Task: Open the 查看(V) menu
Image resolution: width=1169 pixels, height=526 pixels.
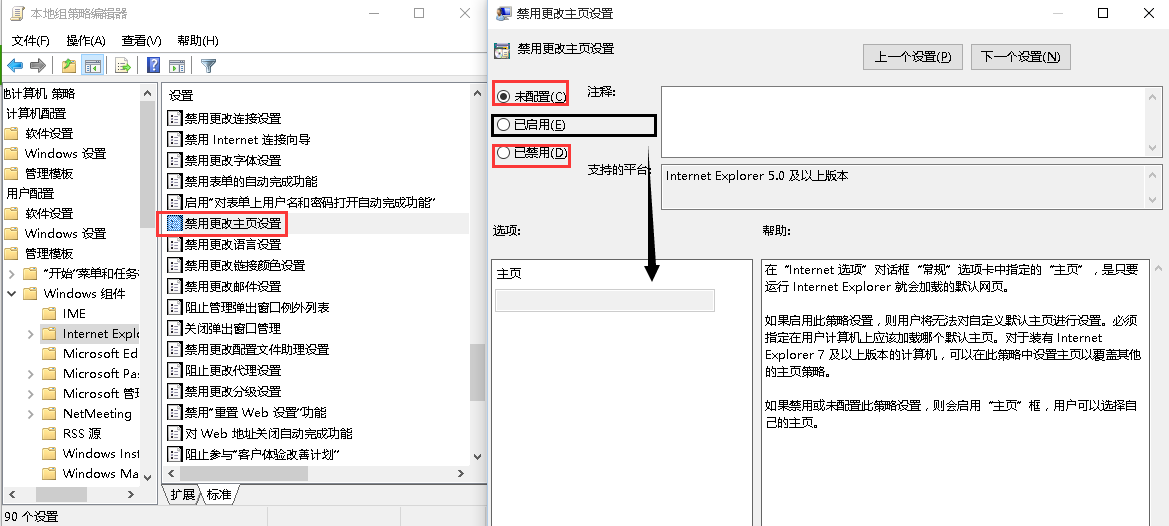Action: pyautogui.click(x=142, y=40)
